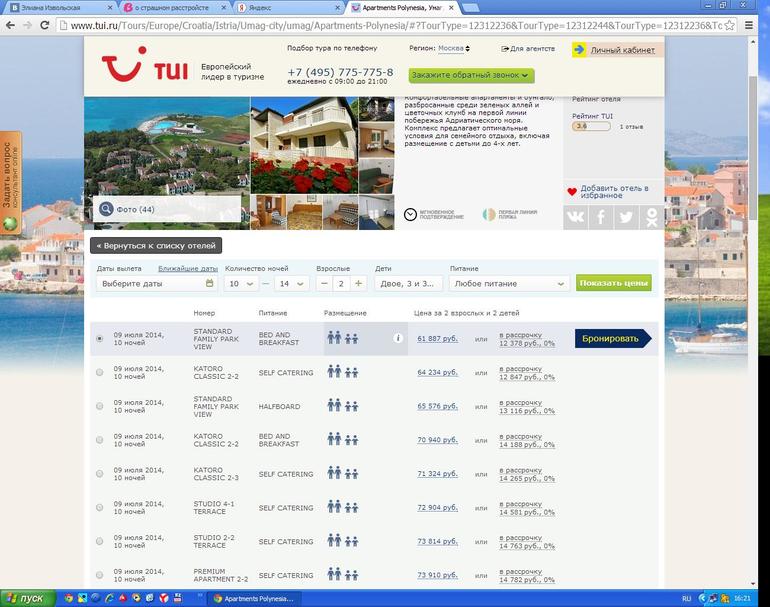
Task: Decrease adults count with minus
Action: (324, 283)
